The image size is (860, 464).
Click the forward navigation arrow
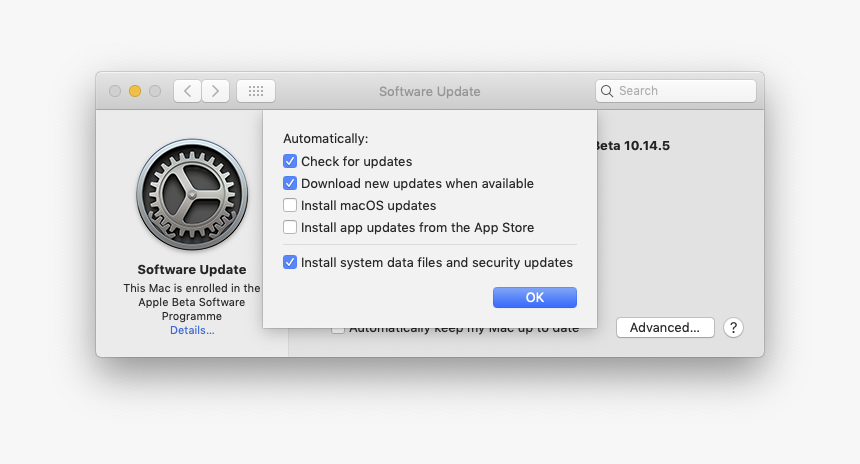pyautogui.click(x=216, y=91)
